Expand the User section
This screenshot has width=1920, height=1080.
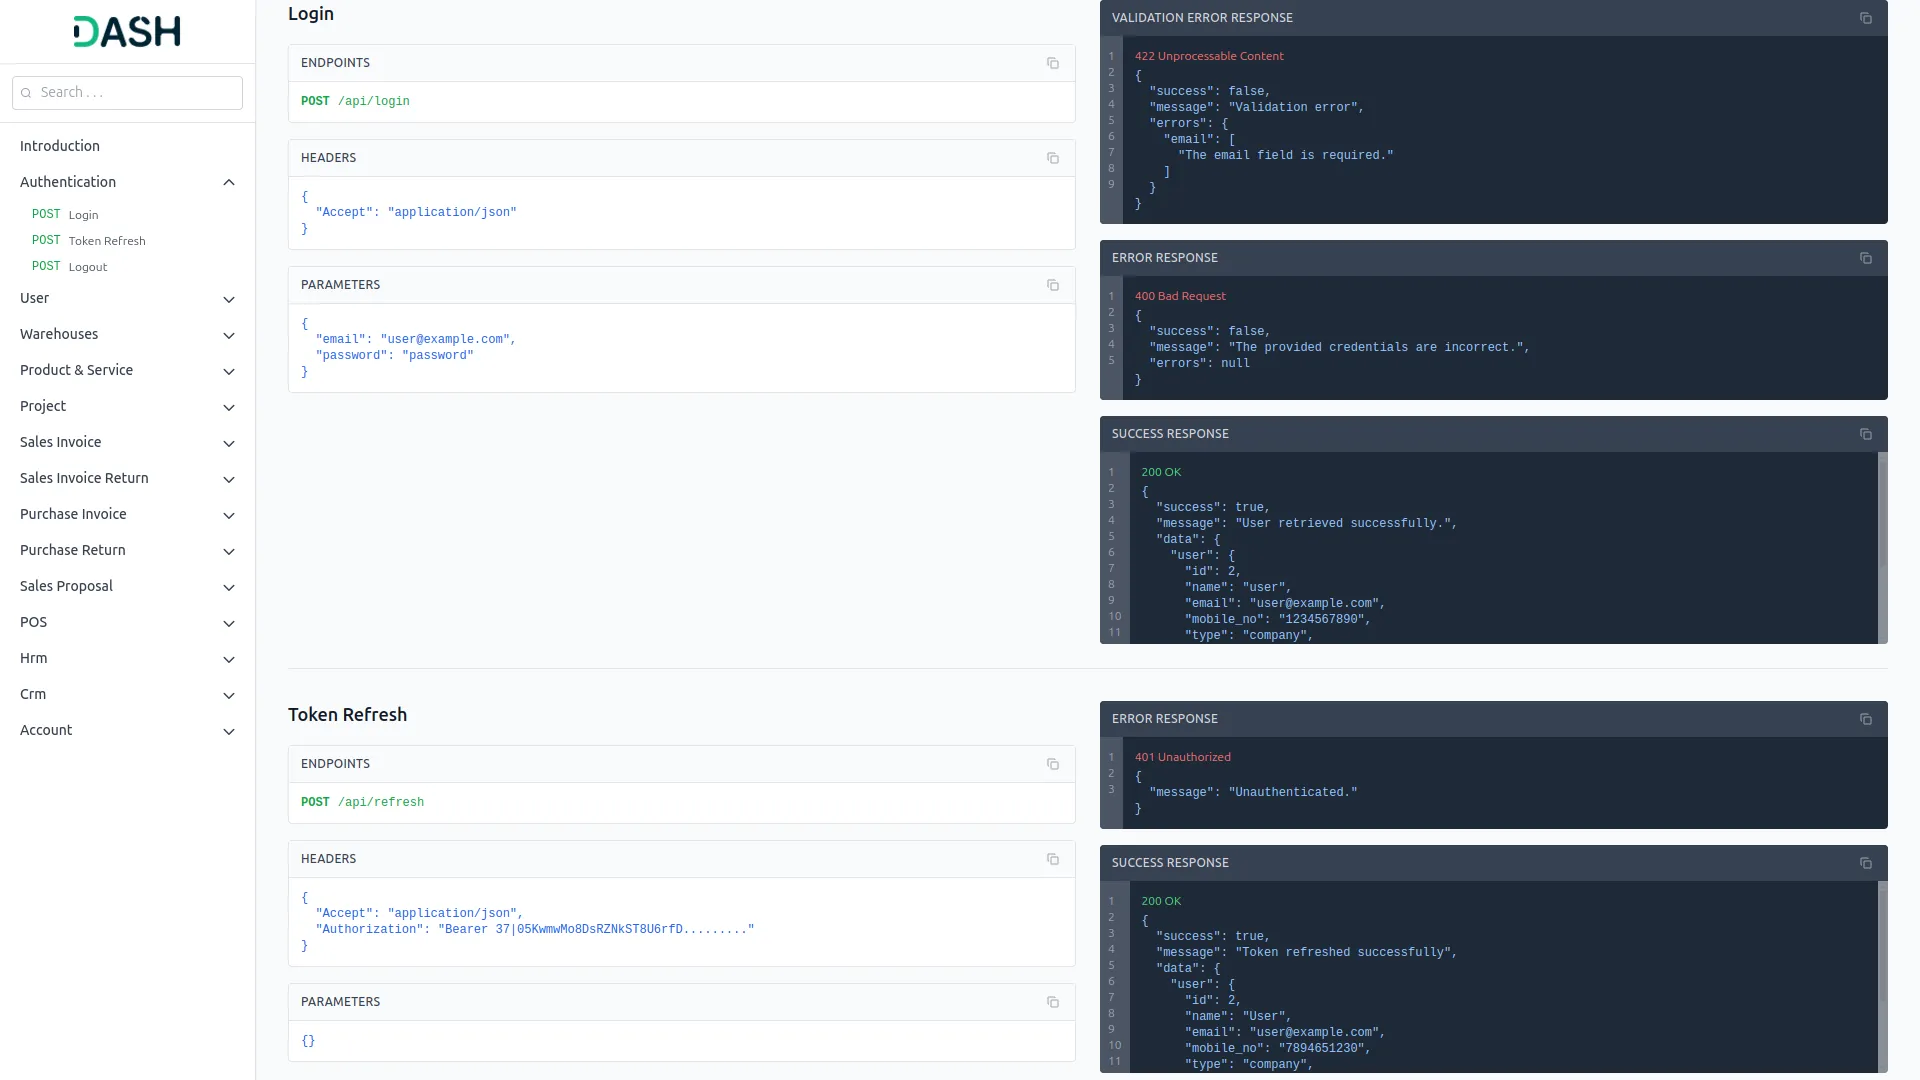point(127,298)
